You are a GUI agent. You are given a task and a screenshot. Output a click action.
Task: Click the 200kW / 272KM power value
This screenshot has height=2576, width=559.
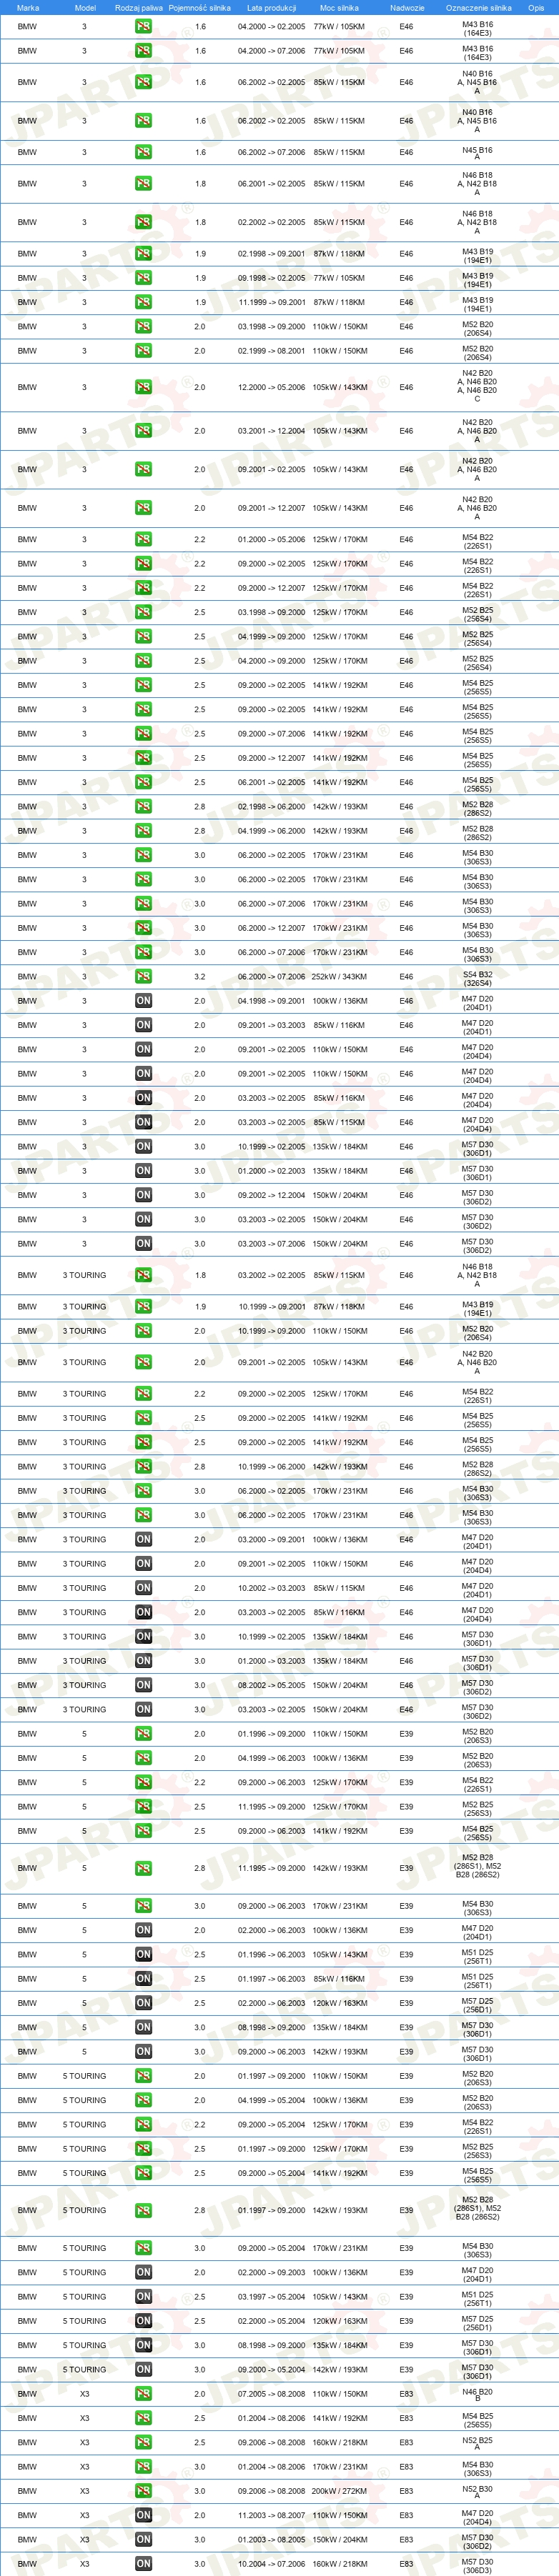pos(339,2491)
